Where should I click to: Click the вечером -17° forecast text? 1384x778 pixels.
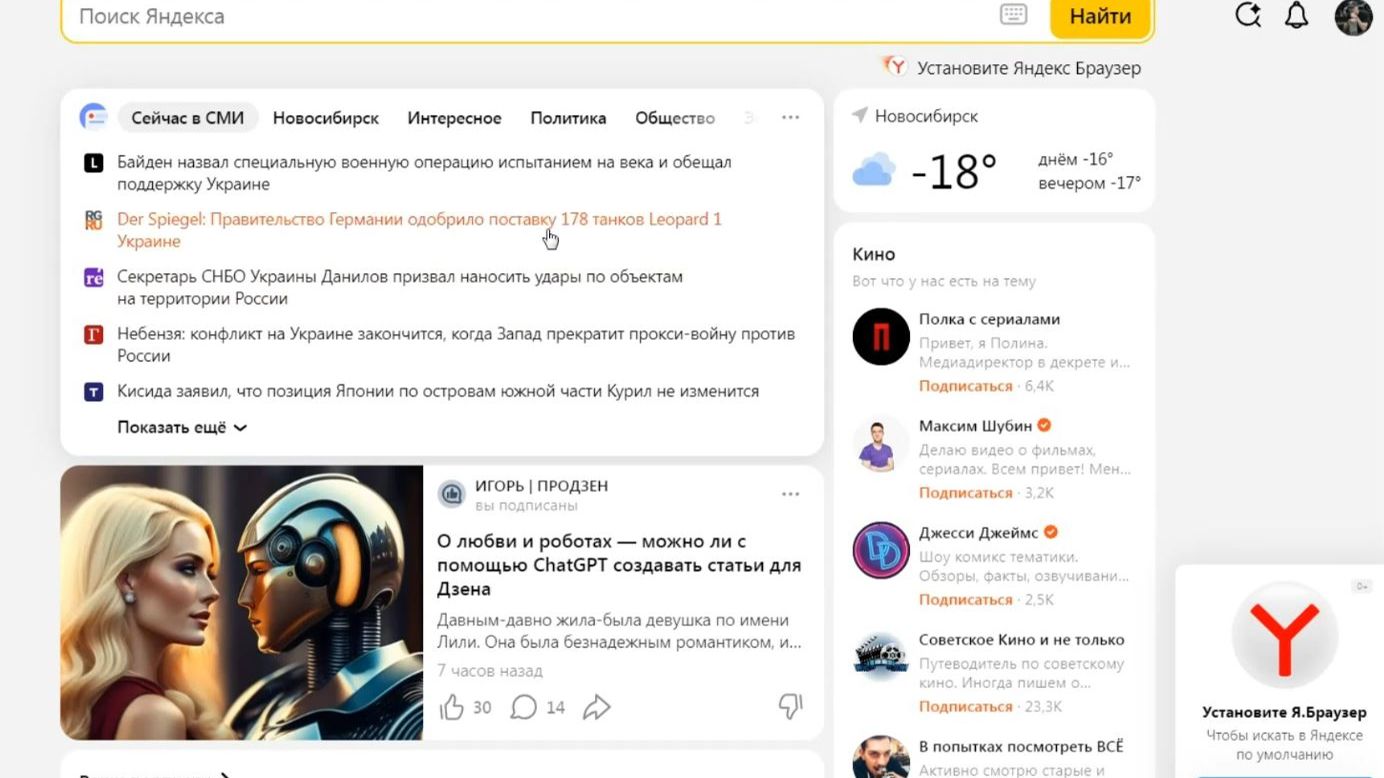click(x=1089, y=184)
